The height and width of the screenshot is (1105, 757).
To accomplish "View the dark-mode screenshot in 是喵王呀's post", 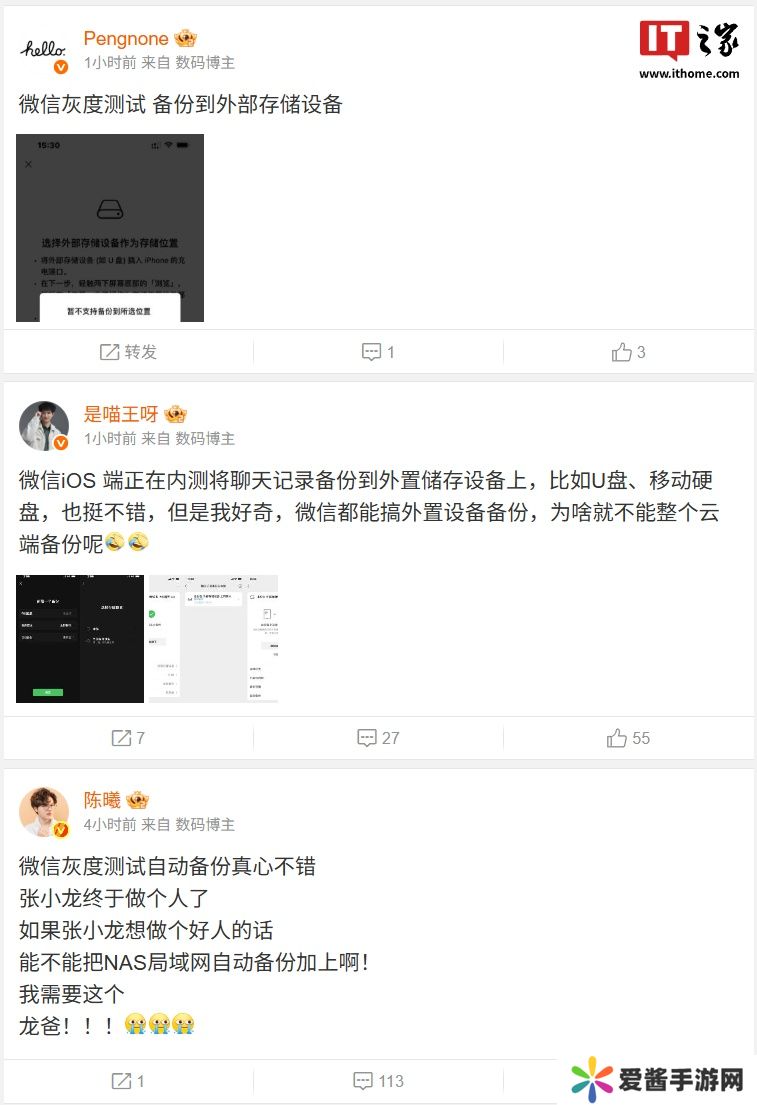I will coord(80,638).
